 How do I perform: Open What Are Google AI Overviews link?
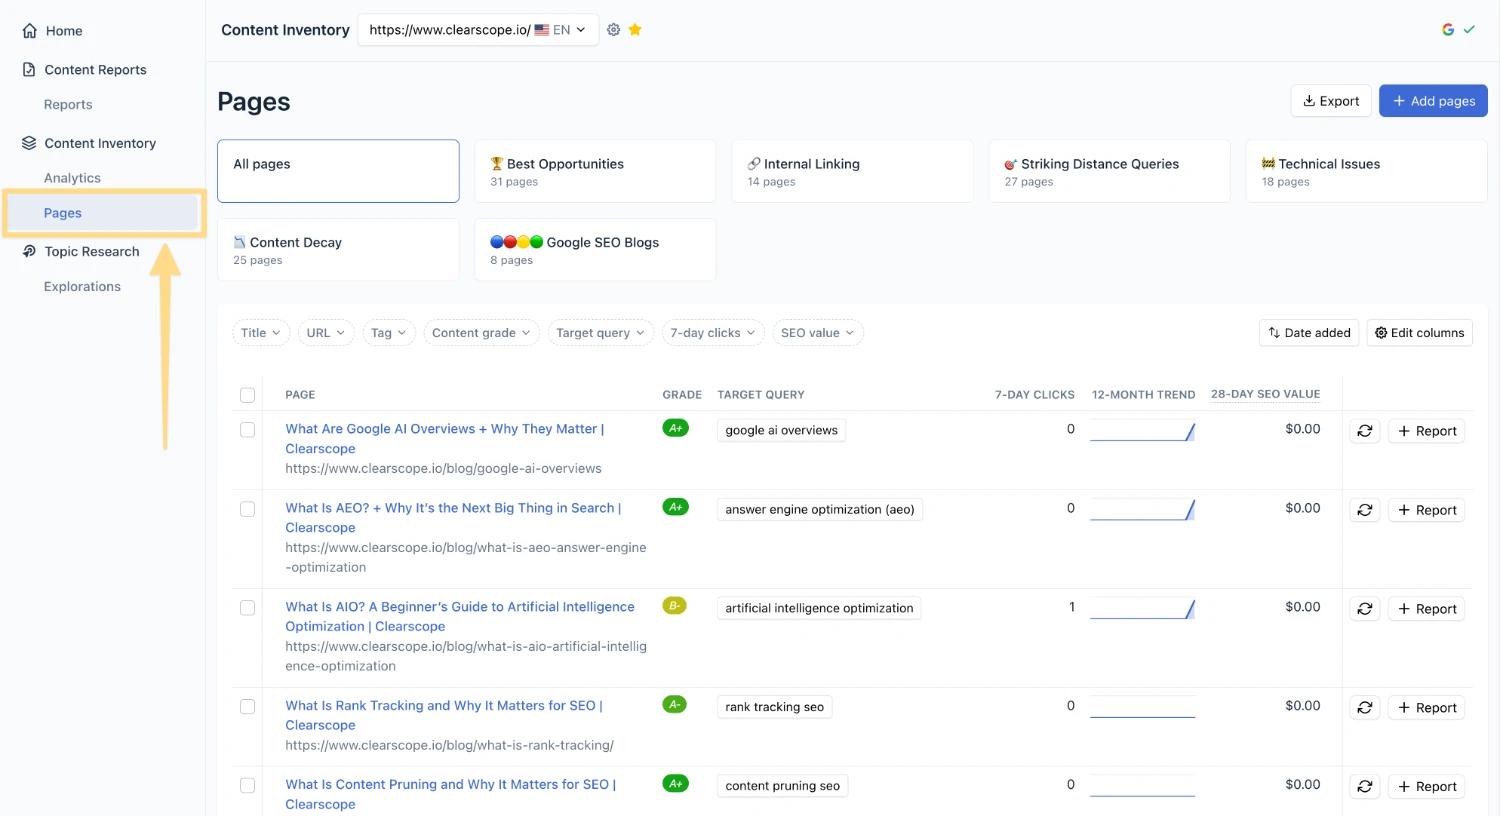445,438
